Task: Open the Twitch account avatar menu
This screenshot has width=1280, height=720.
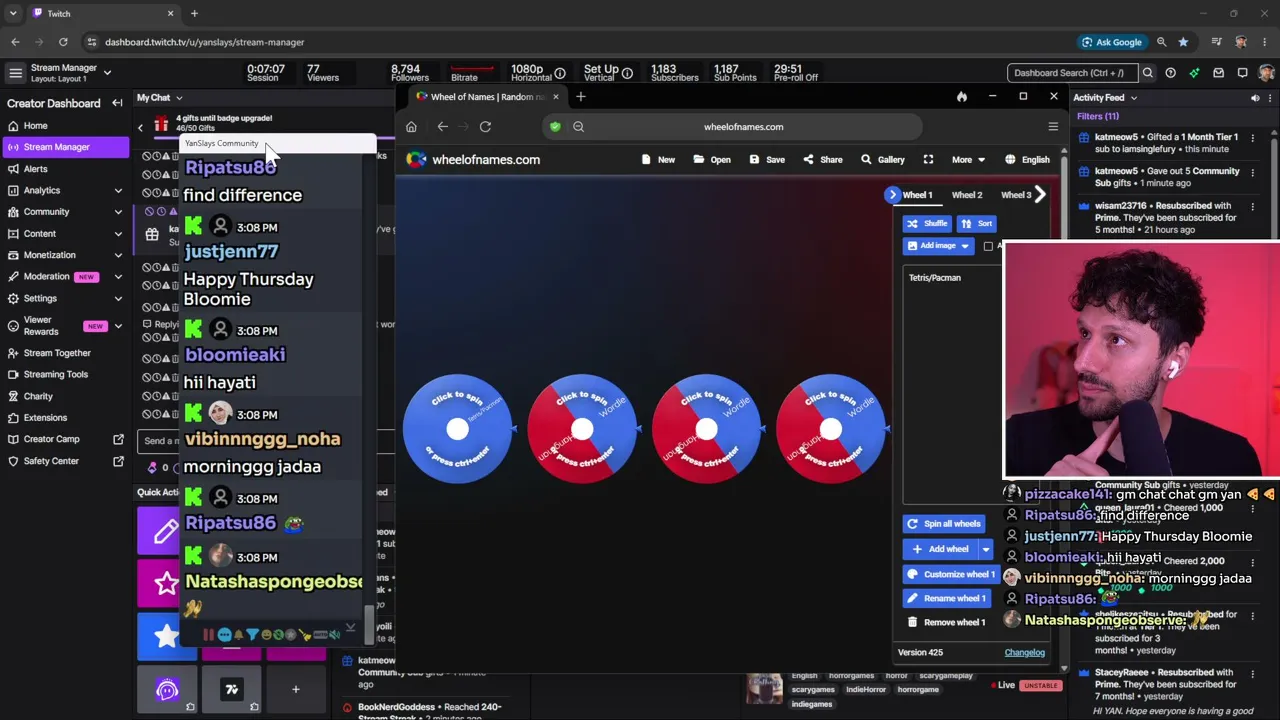Action: 1267,73
